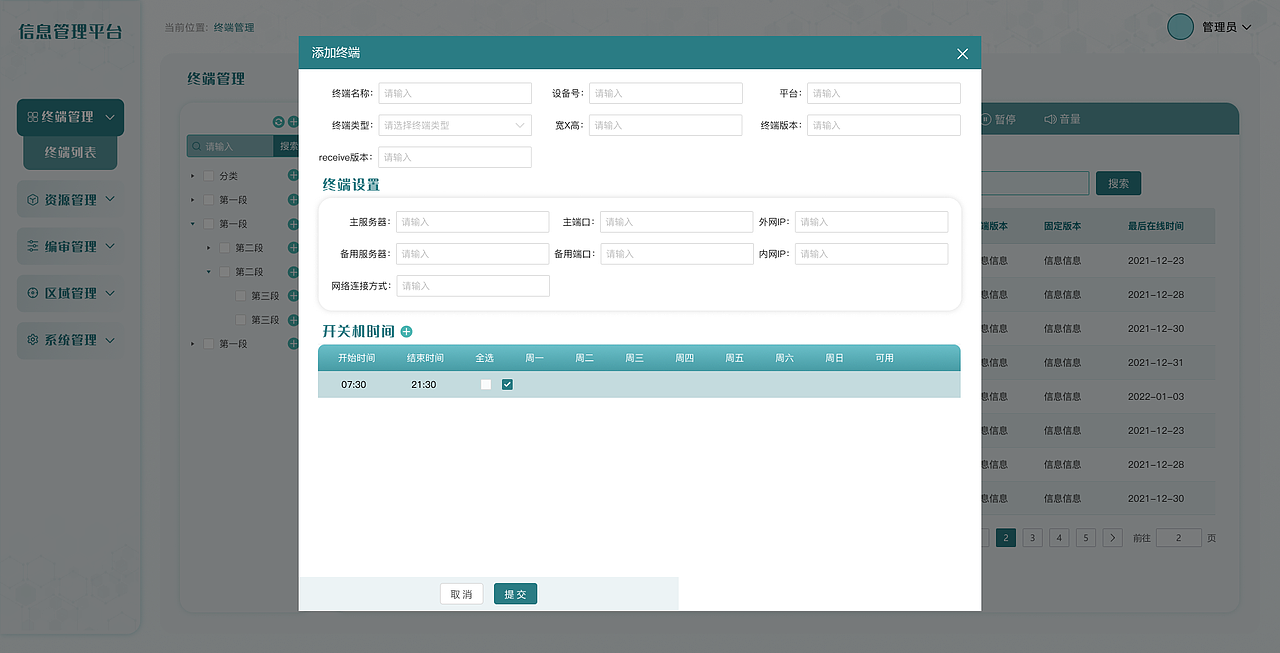Click the 最后在线时间 column header
The width and height of the screenshot is (1280, 653).
click(x=1156, y=226)
